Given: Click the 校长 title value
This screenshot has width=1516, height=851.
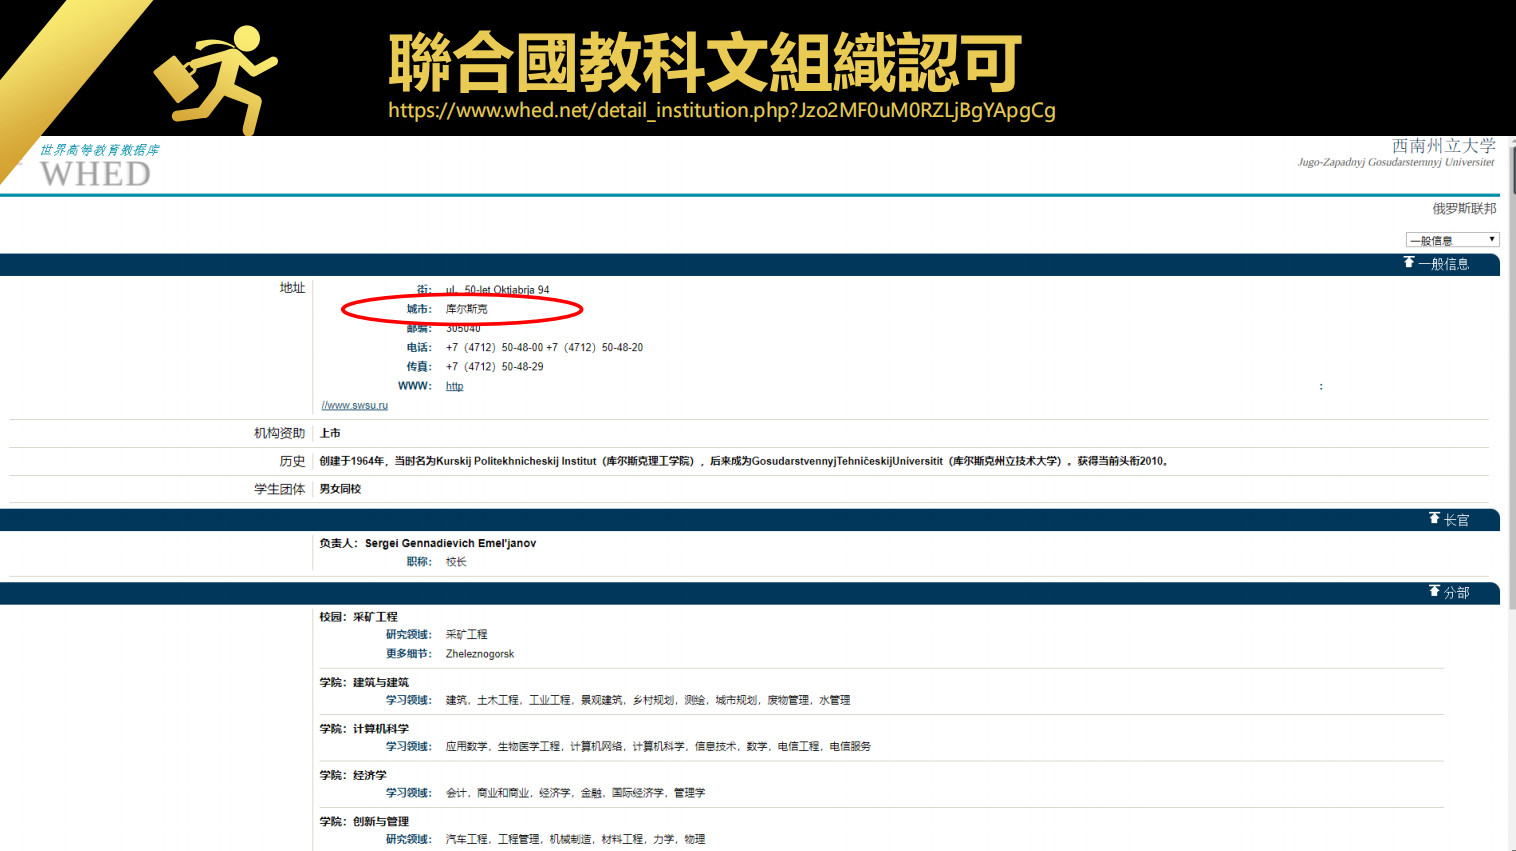Looking at the screenshot, I should coord(456,562).
